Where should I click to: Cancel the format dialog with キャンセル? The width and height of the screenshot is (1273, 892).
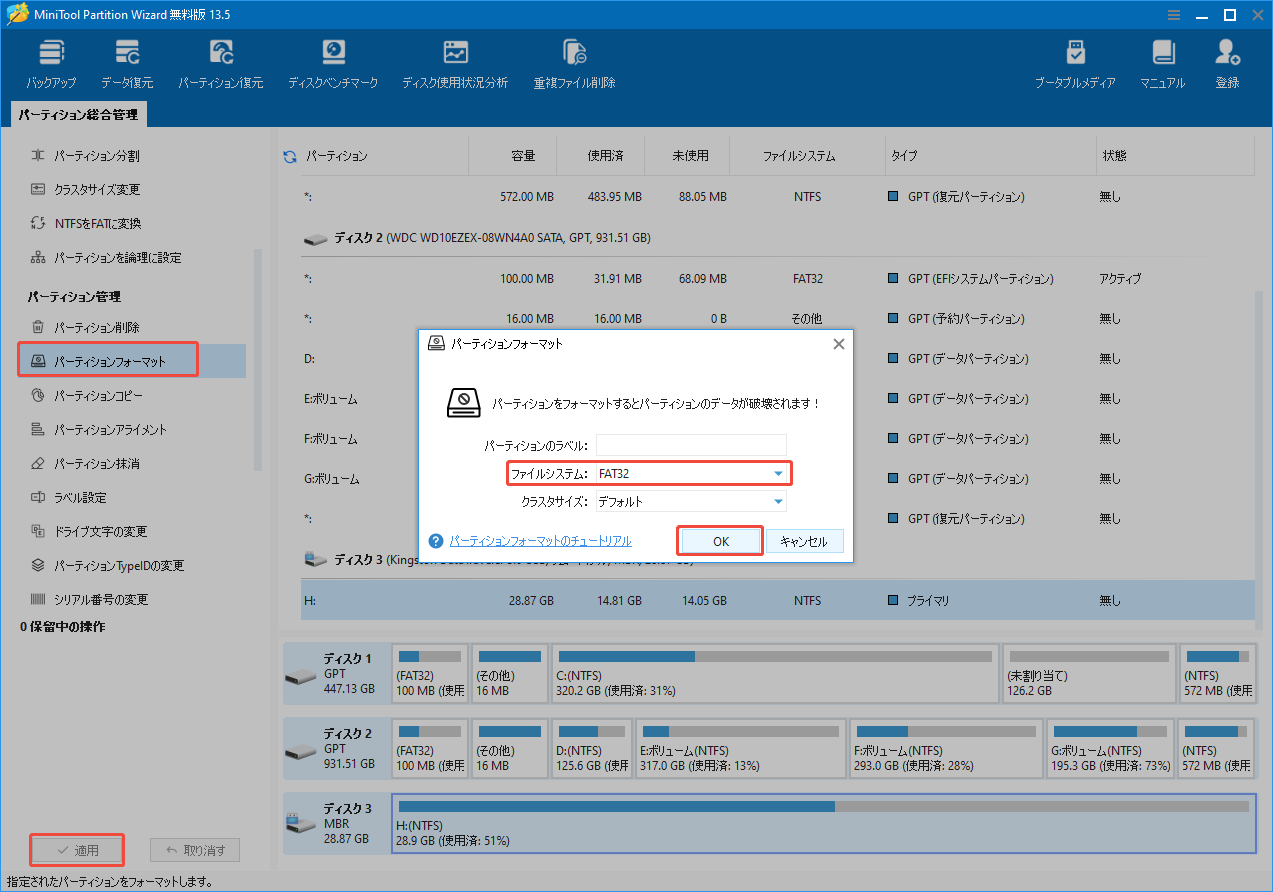pyautogui.click(x=803, y=540)
